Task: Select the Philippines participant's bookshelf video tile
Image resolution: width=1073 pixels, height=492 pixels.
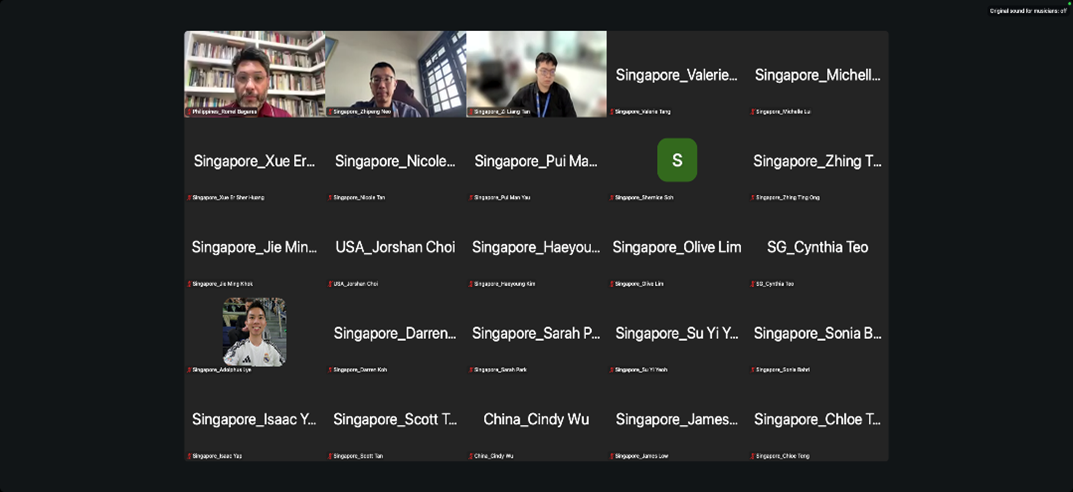Action: pyautogui.click(x=254, y=73)
